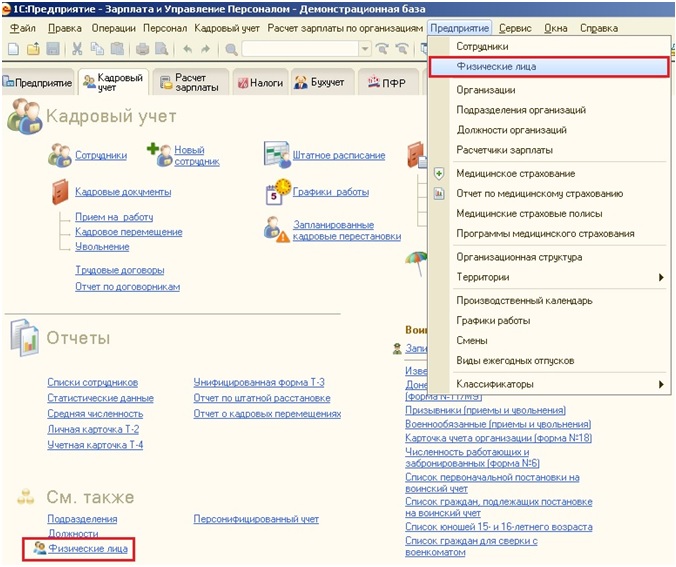Click the Copy toolbar icon
The image size is (676, 567).
pos(97,49)
